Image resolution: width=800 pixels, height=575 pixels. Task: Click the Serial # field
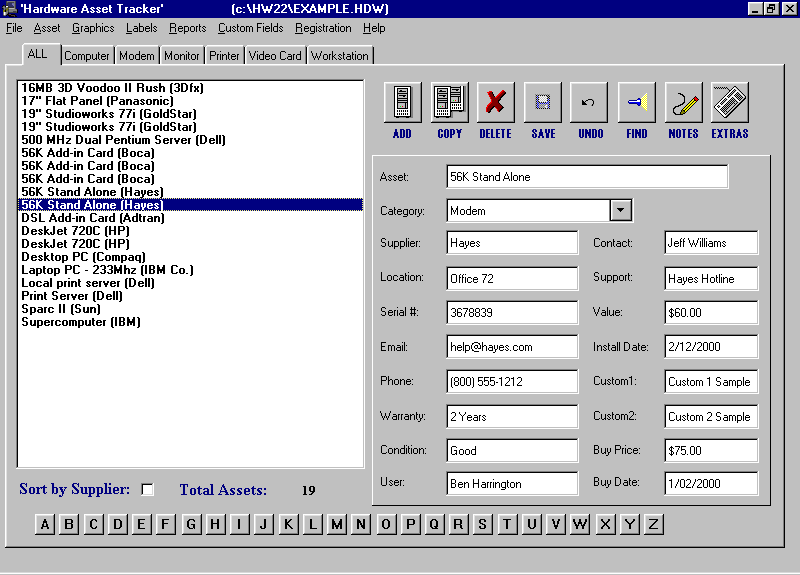512,312
